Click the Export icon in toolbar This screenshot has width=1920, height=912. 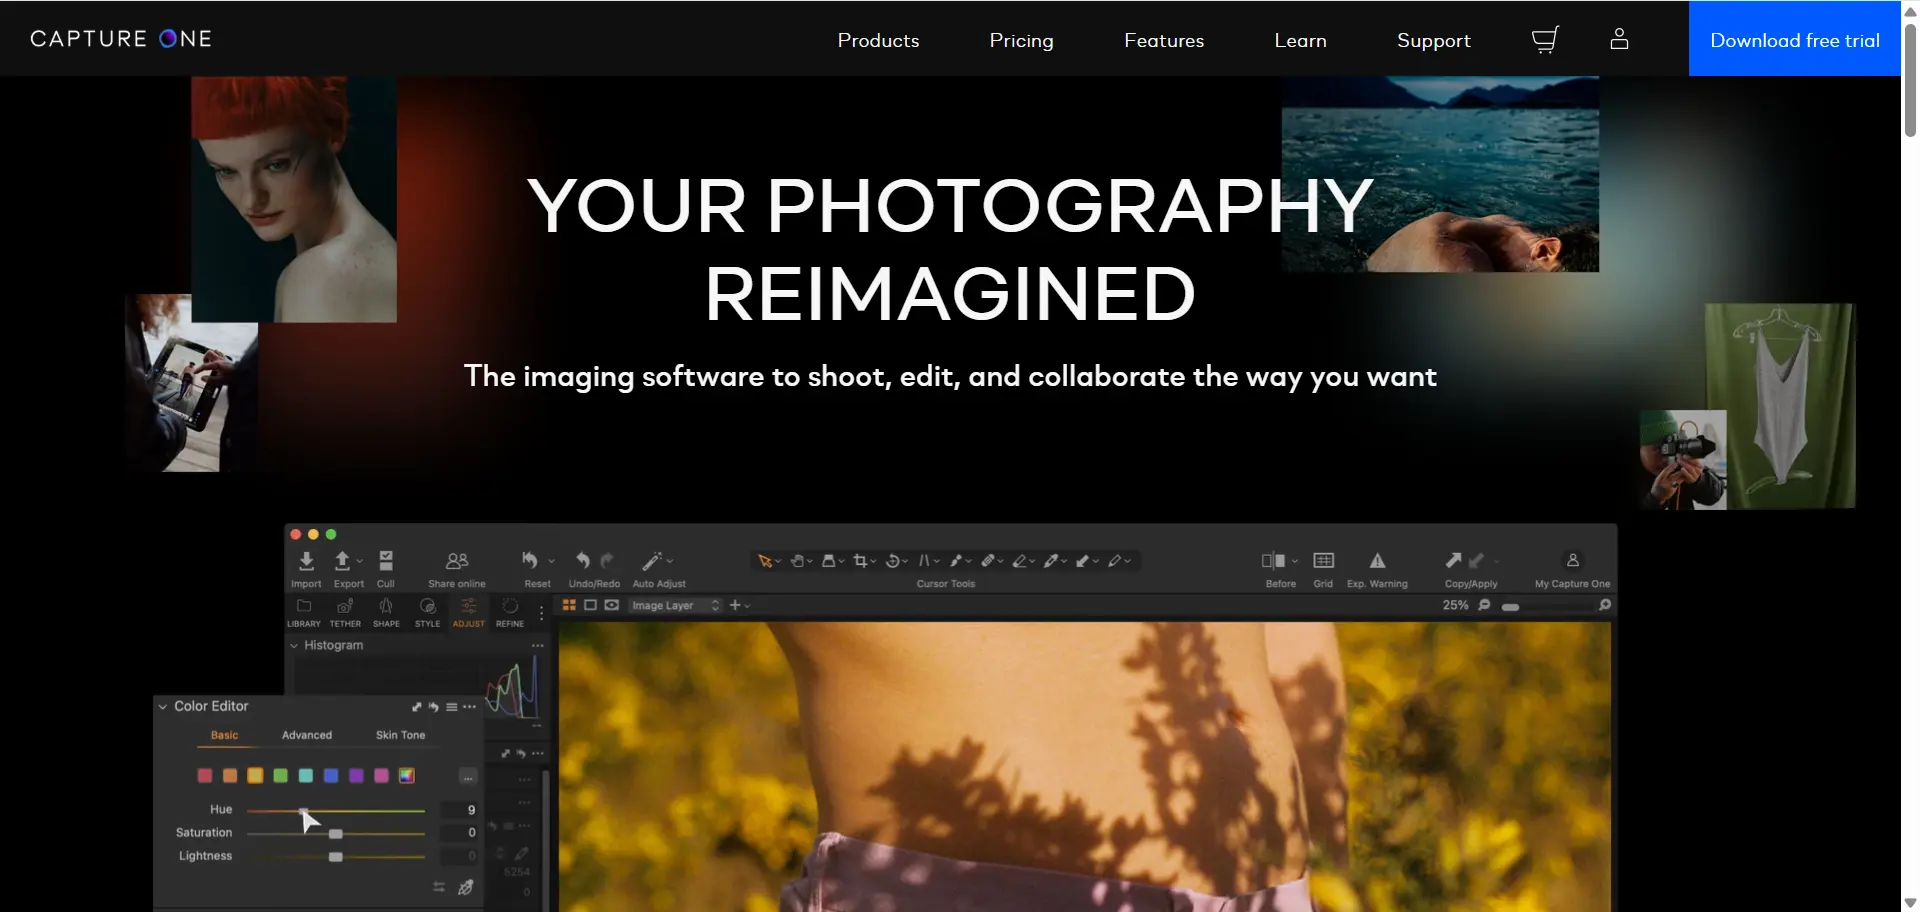pos(342,561)
